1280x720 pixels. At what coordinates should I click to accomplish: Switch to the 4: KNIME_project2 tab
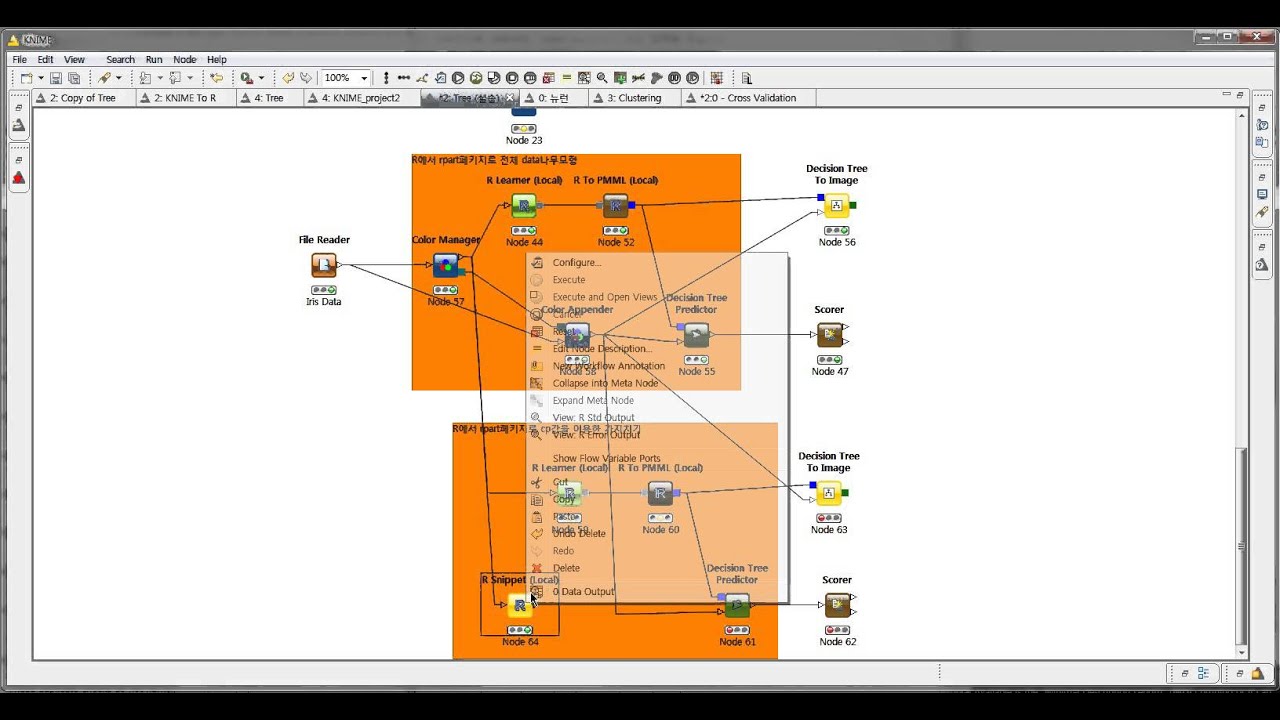point(361,98)
